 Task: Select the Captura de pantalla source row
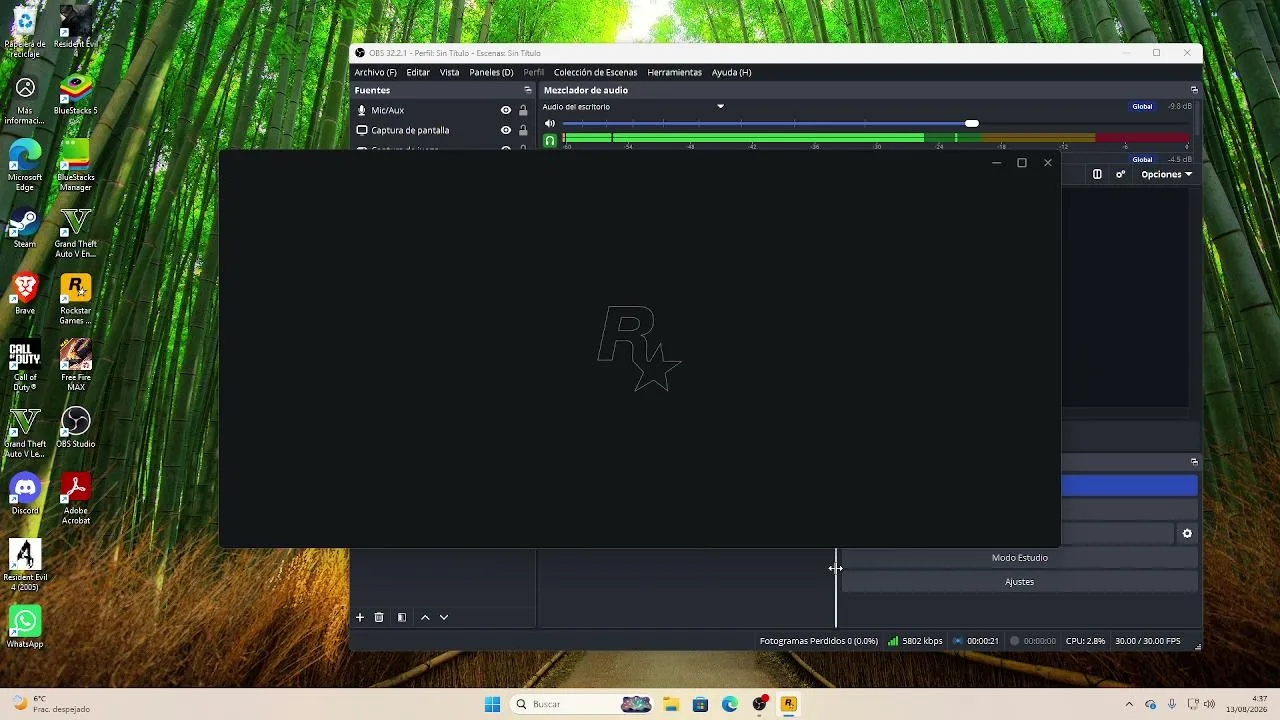click(x=442, y=130)
